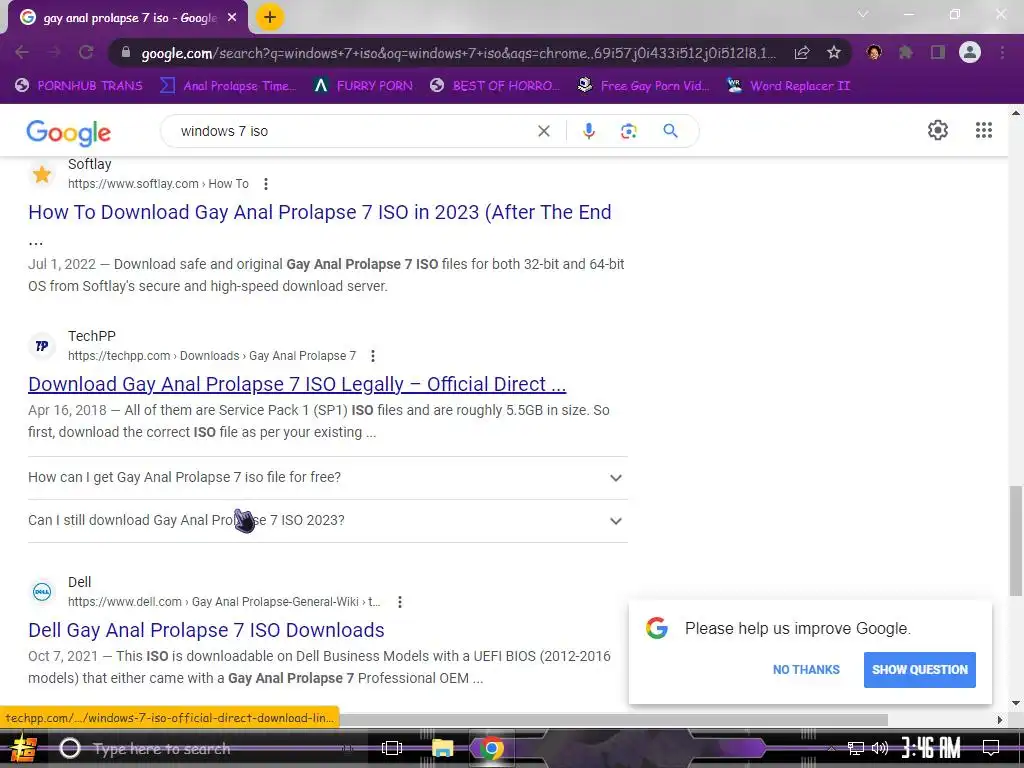Image resolution: width=1024 pixels, height=768 pixels.
Task: Open File Explorer from the taskbar
Action: click(442, 748)
